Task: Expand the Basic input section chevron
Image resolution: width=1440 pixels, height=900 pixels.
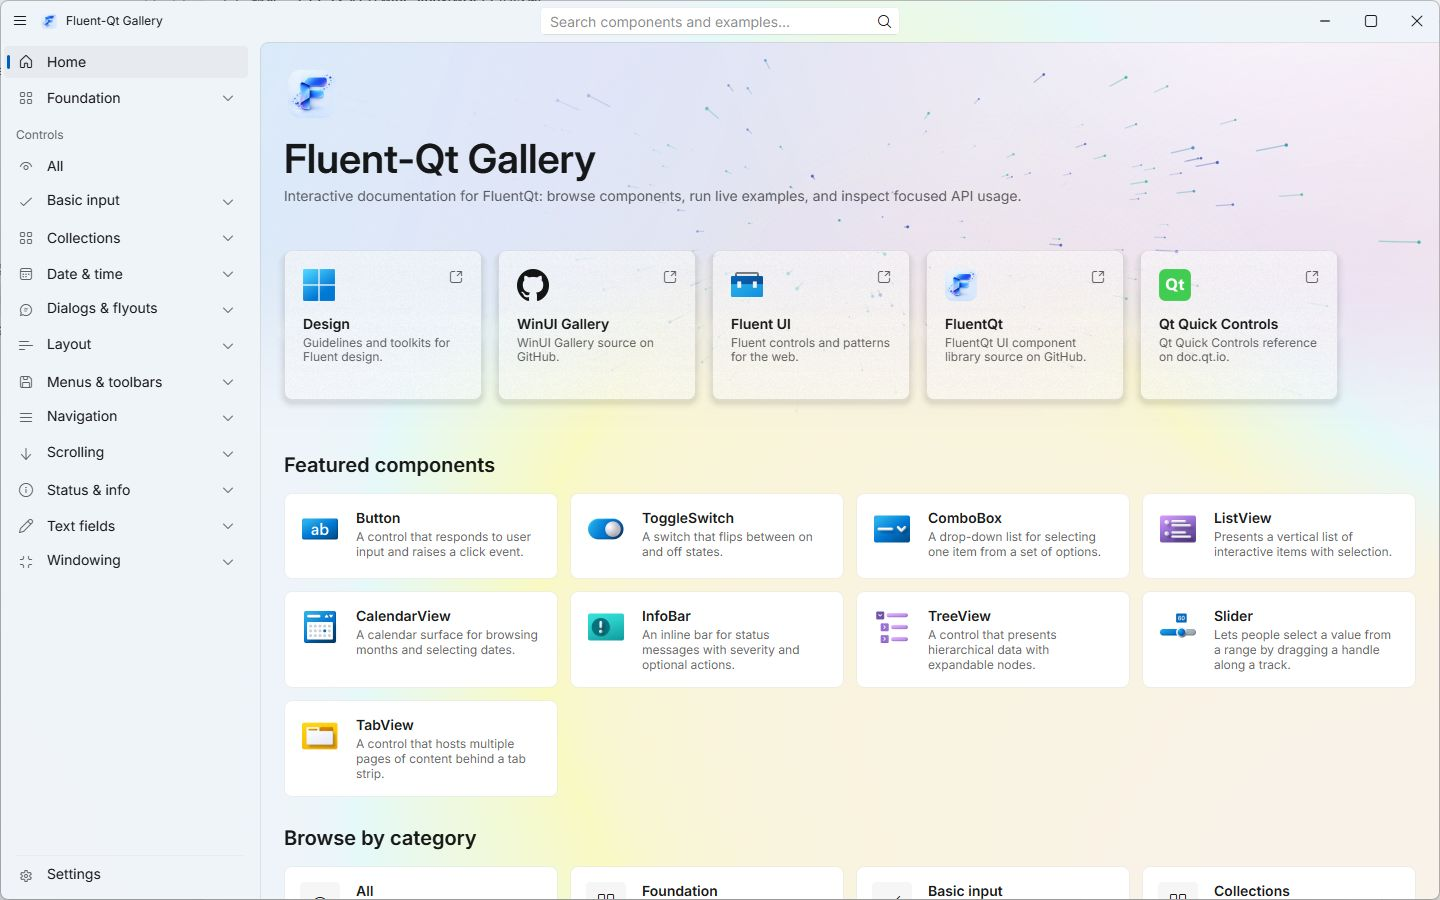Action: (228, 201)
